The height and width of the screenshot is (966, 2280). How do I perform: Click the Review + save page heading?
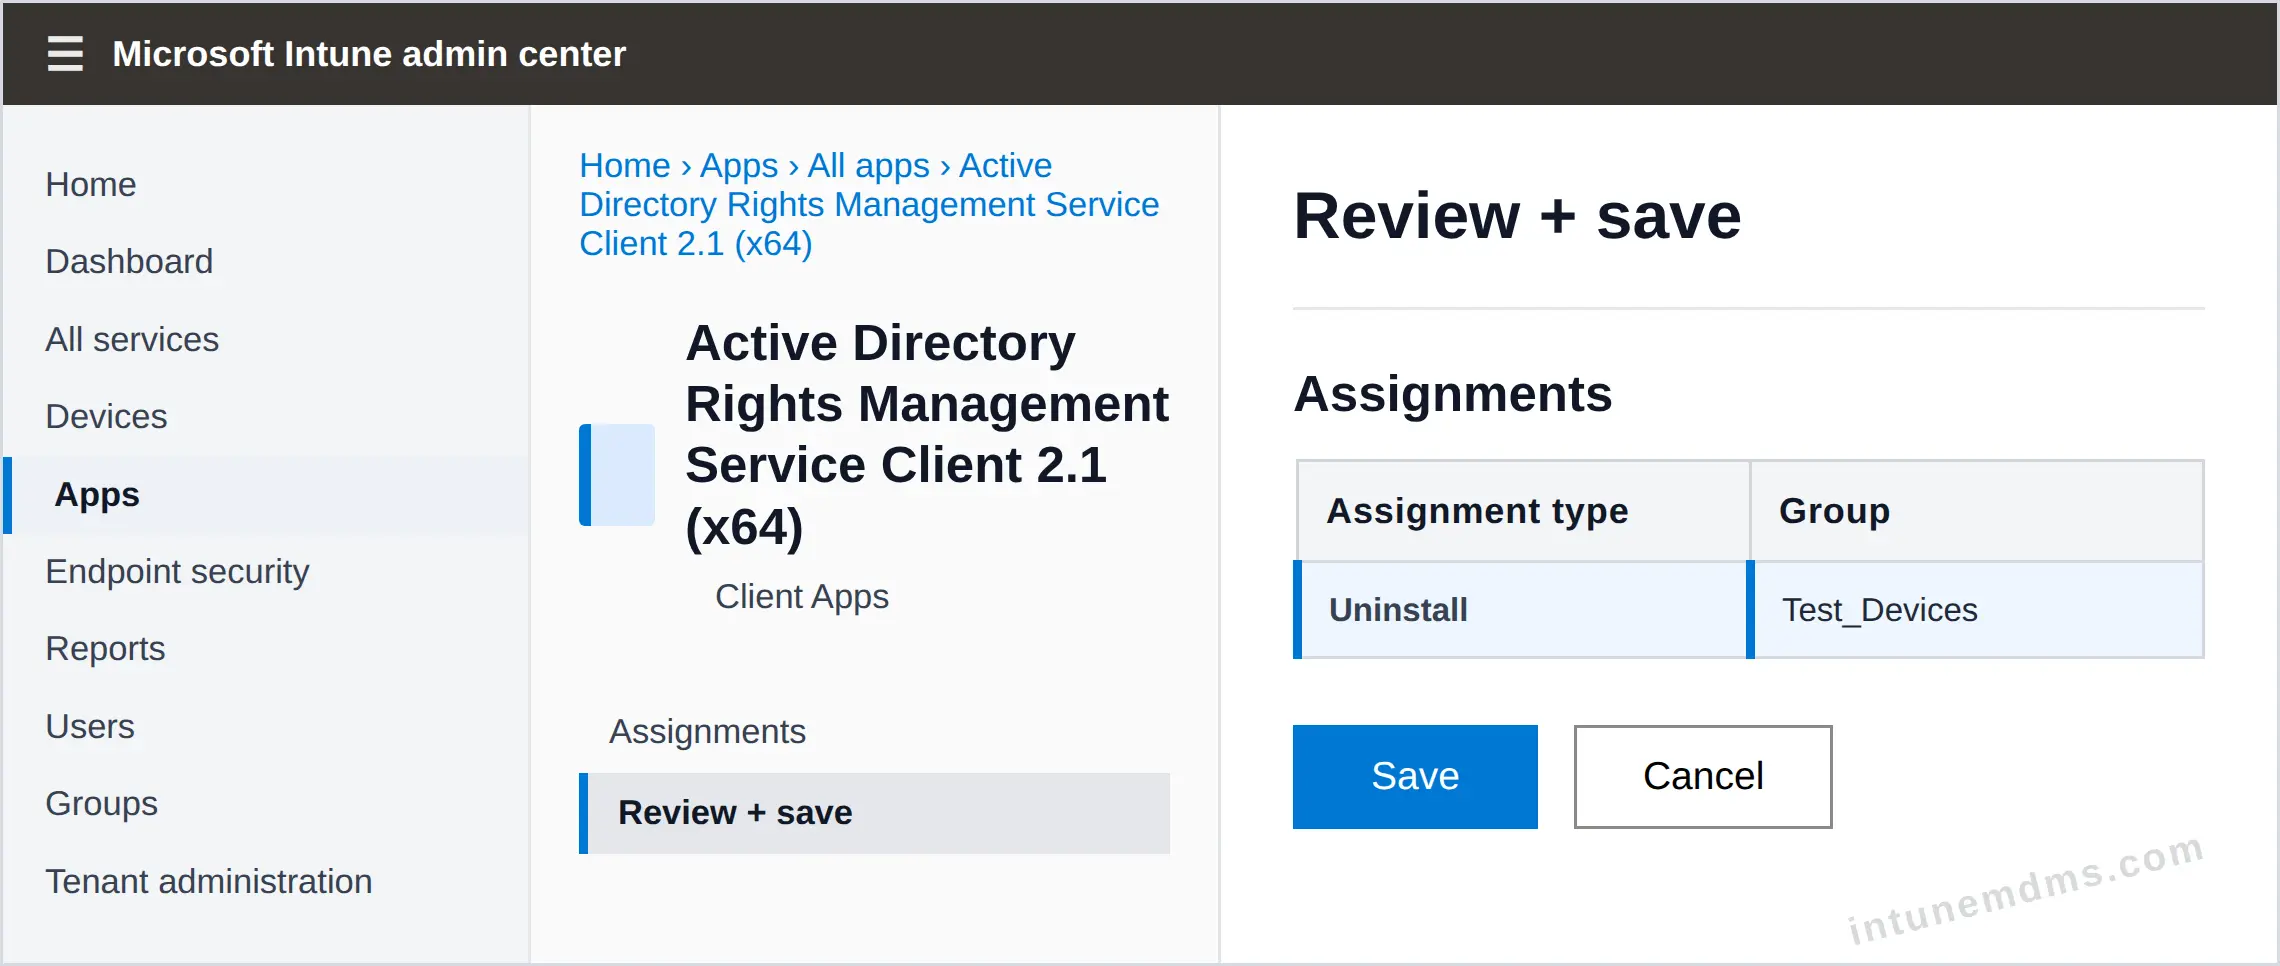1517,216
